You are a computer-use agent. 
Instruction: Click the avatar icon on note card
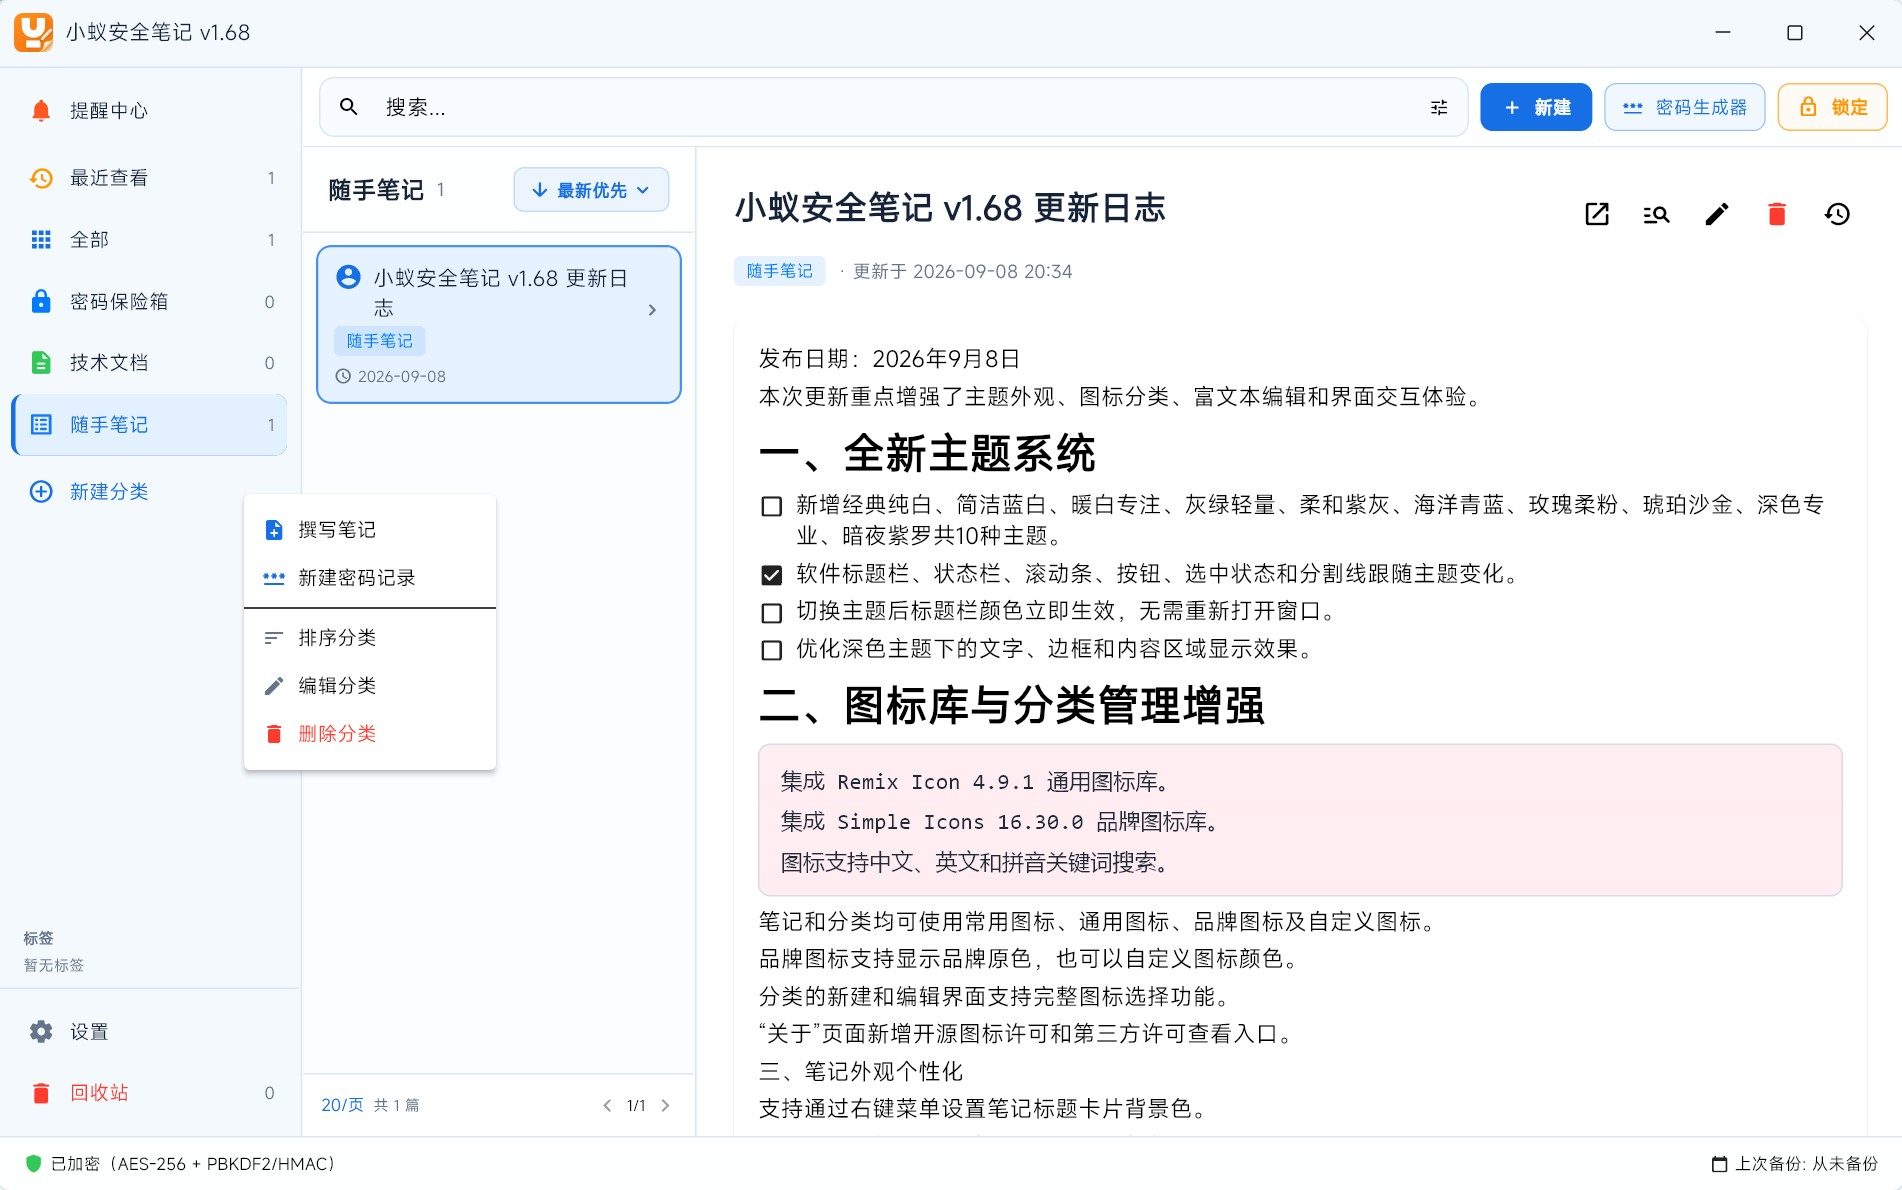click(x=348, y=277)
